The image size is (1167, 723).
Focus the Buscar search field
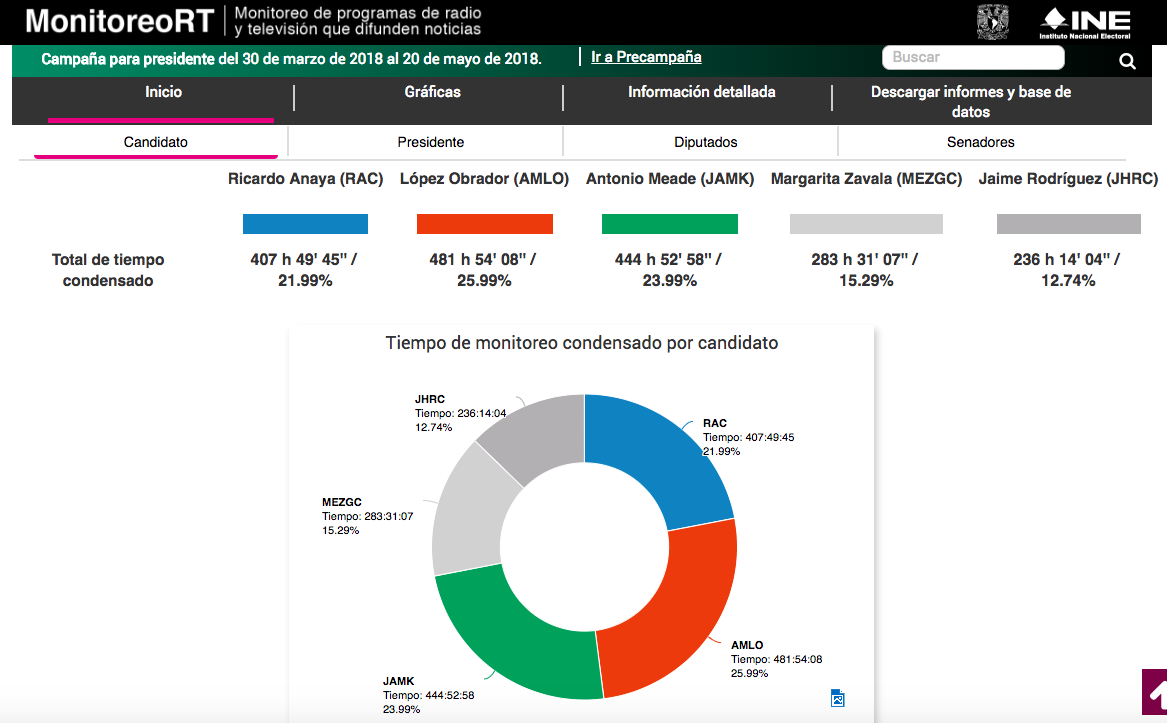pos(973,57)
